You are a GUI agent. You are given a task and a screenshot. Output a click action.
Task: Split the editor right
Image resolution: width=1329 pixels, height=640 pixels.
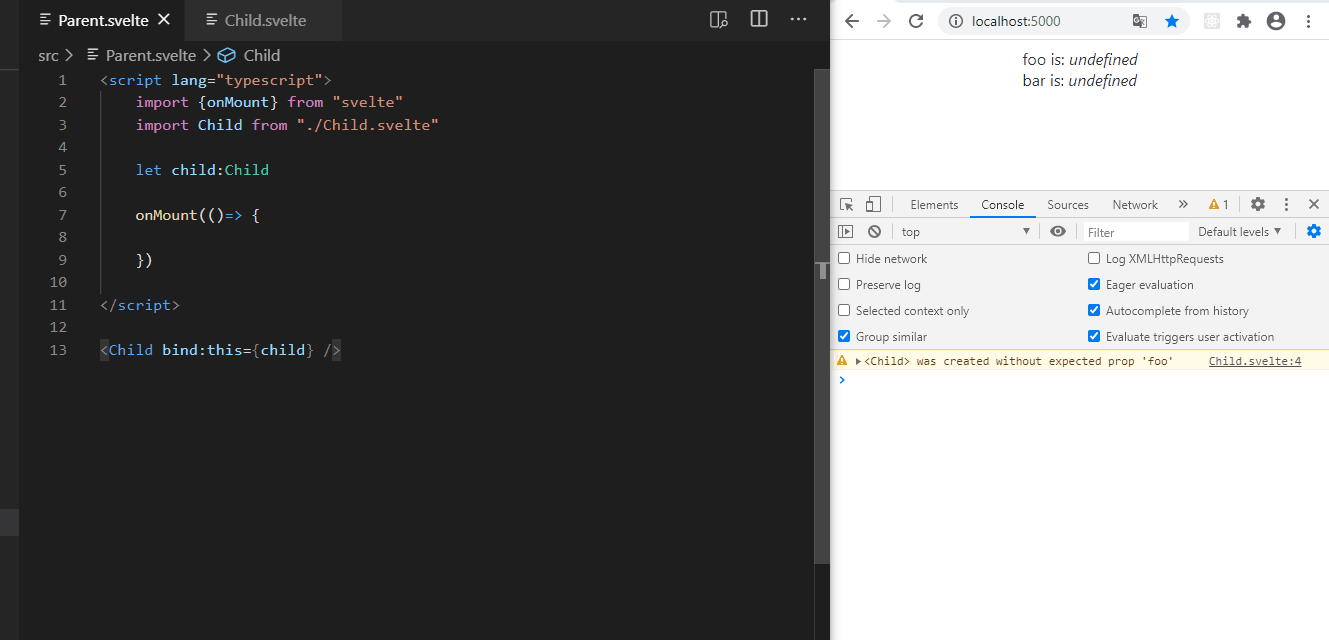(759, 19)
